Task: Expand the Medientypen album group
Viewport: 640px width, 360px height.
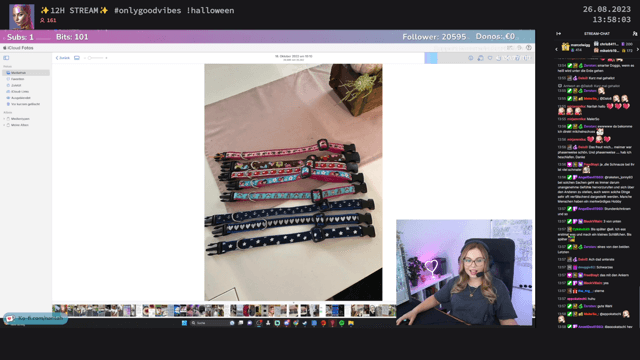Action: point(4,119)
